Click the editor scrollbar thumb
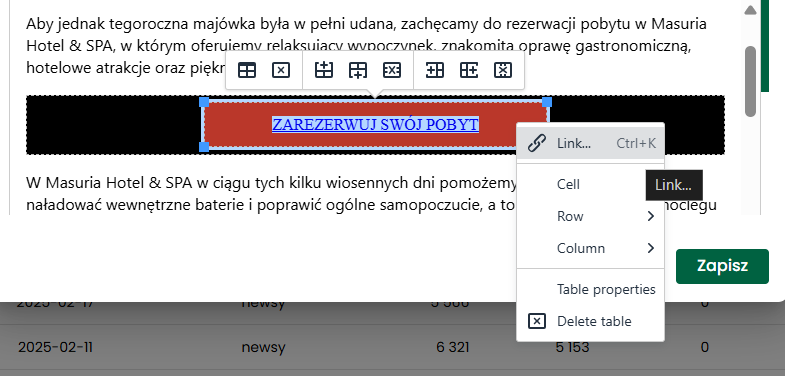 click(750, 82)
